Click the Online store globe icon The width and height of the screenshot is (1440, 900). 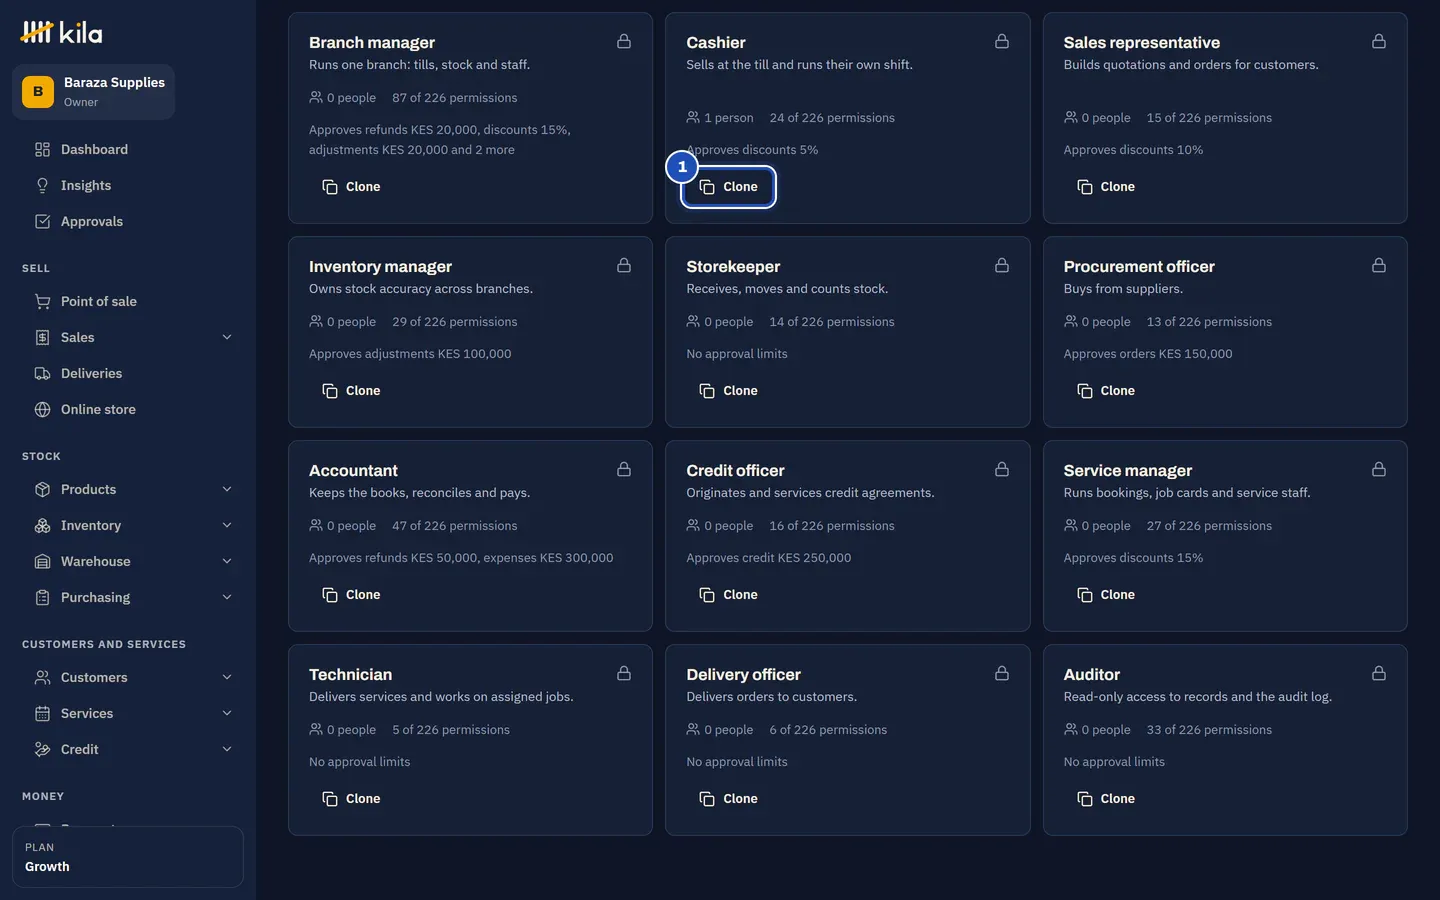click(x=42, y=410)
